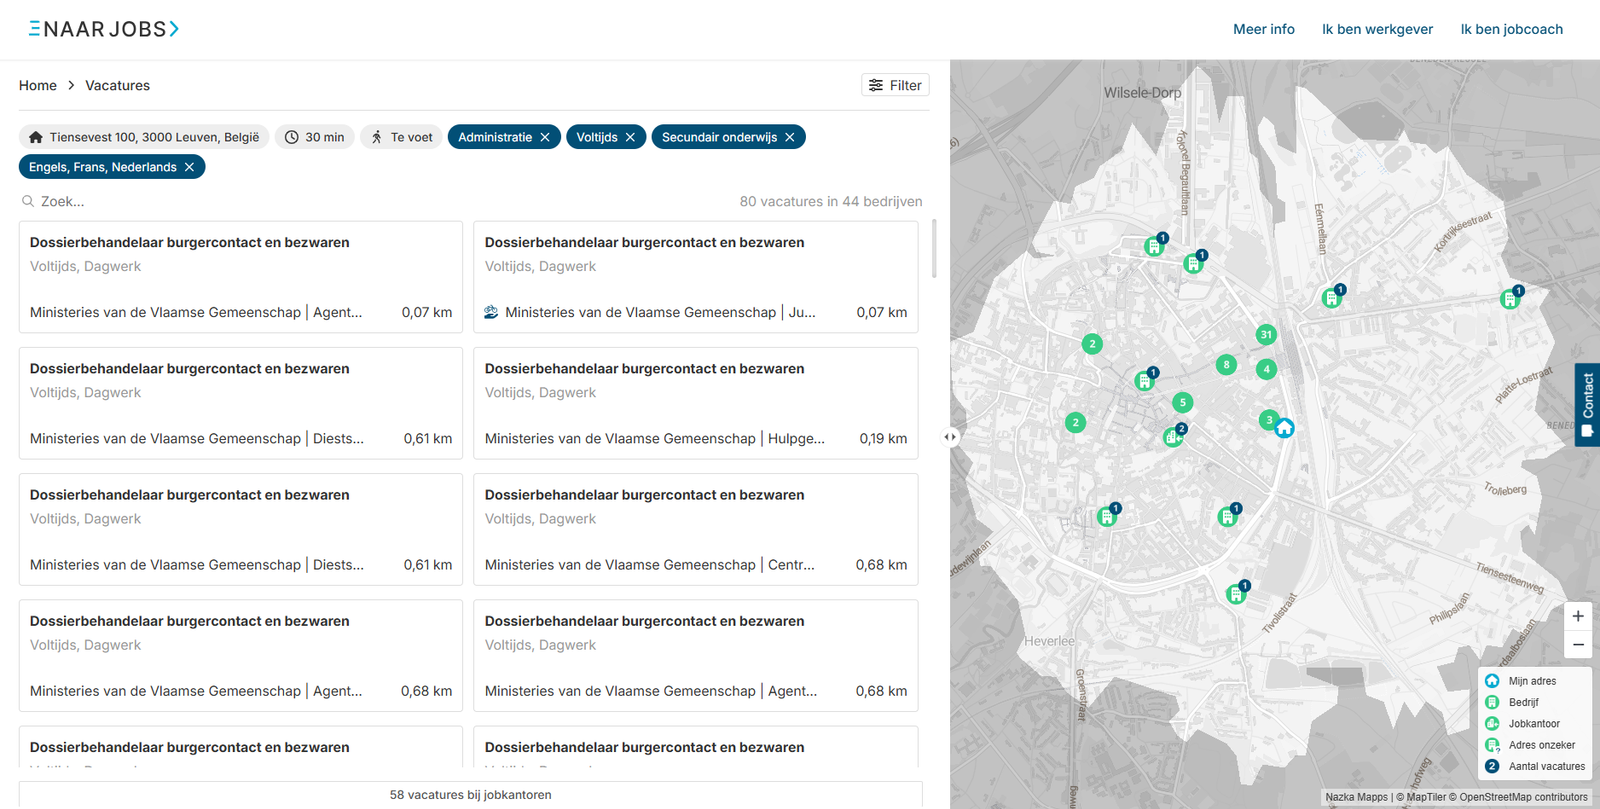Image resolution: width=1600 pixels, height=809 pixels.
Task: Remove the Administratie filter chip
Action: (545, 137)
